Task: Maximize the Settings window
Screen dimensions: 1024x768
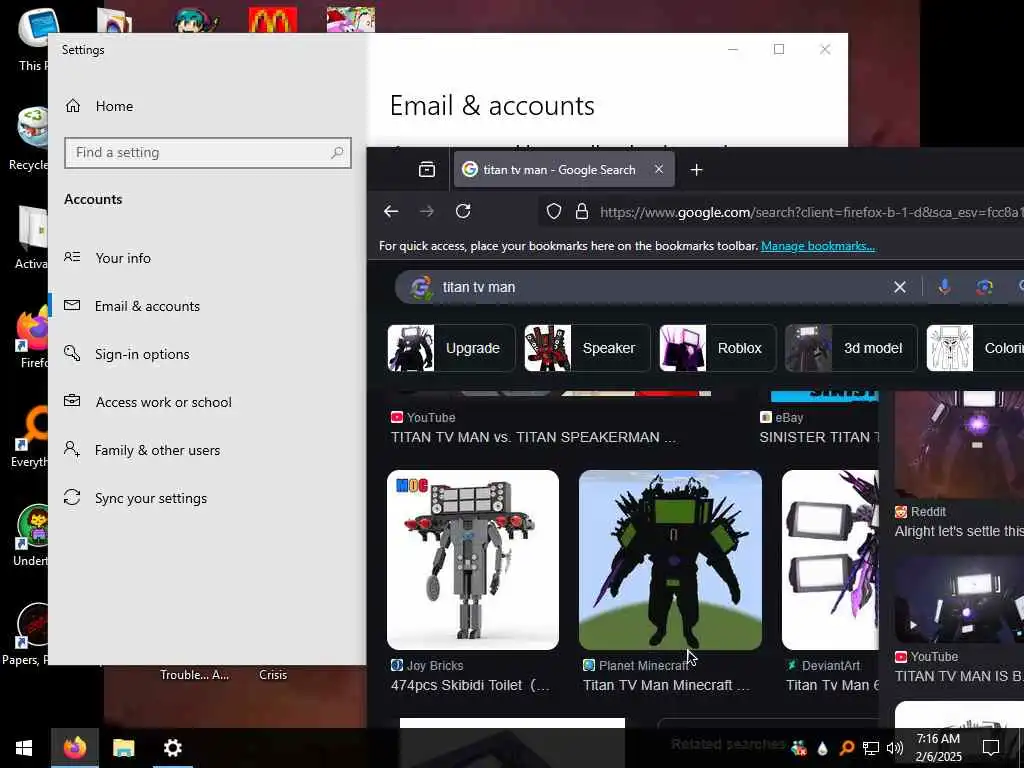Action: click(x=778, y=50)
